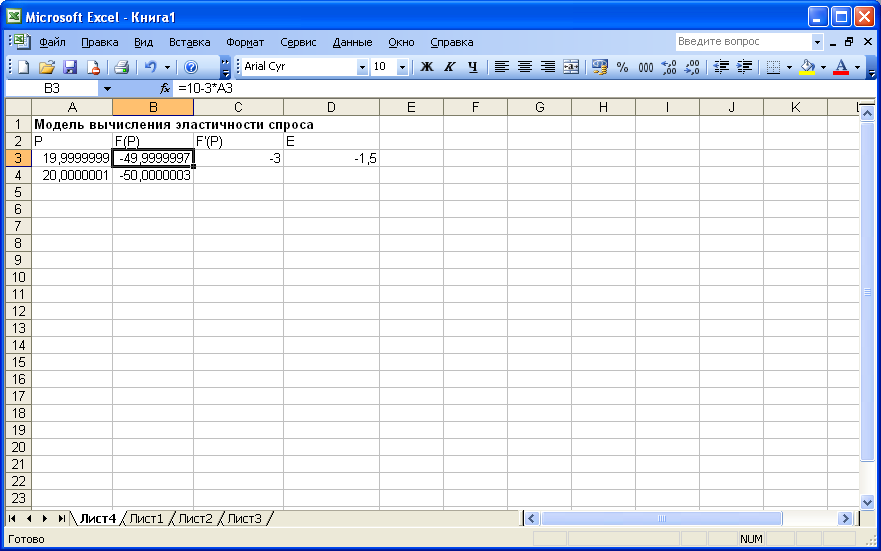Image resolution: width=881 pixels, height=551 pixels.
Task: Click the fx Insert Function icon
Action: coord(165,88)
